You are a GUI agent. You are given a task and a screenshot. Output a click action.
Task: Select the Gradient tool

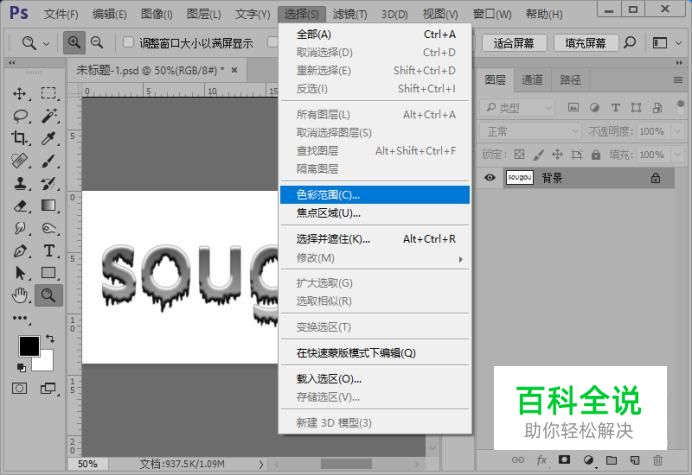point(49,206)
